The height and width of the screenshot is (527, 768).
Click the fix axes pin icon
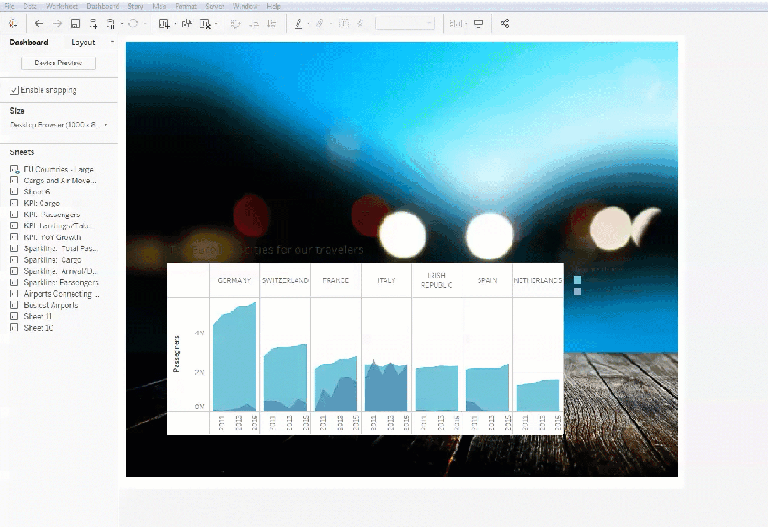point(360,24)
